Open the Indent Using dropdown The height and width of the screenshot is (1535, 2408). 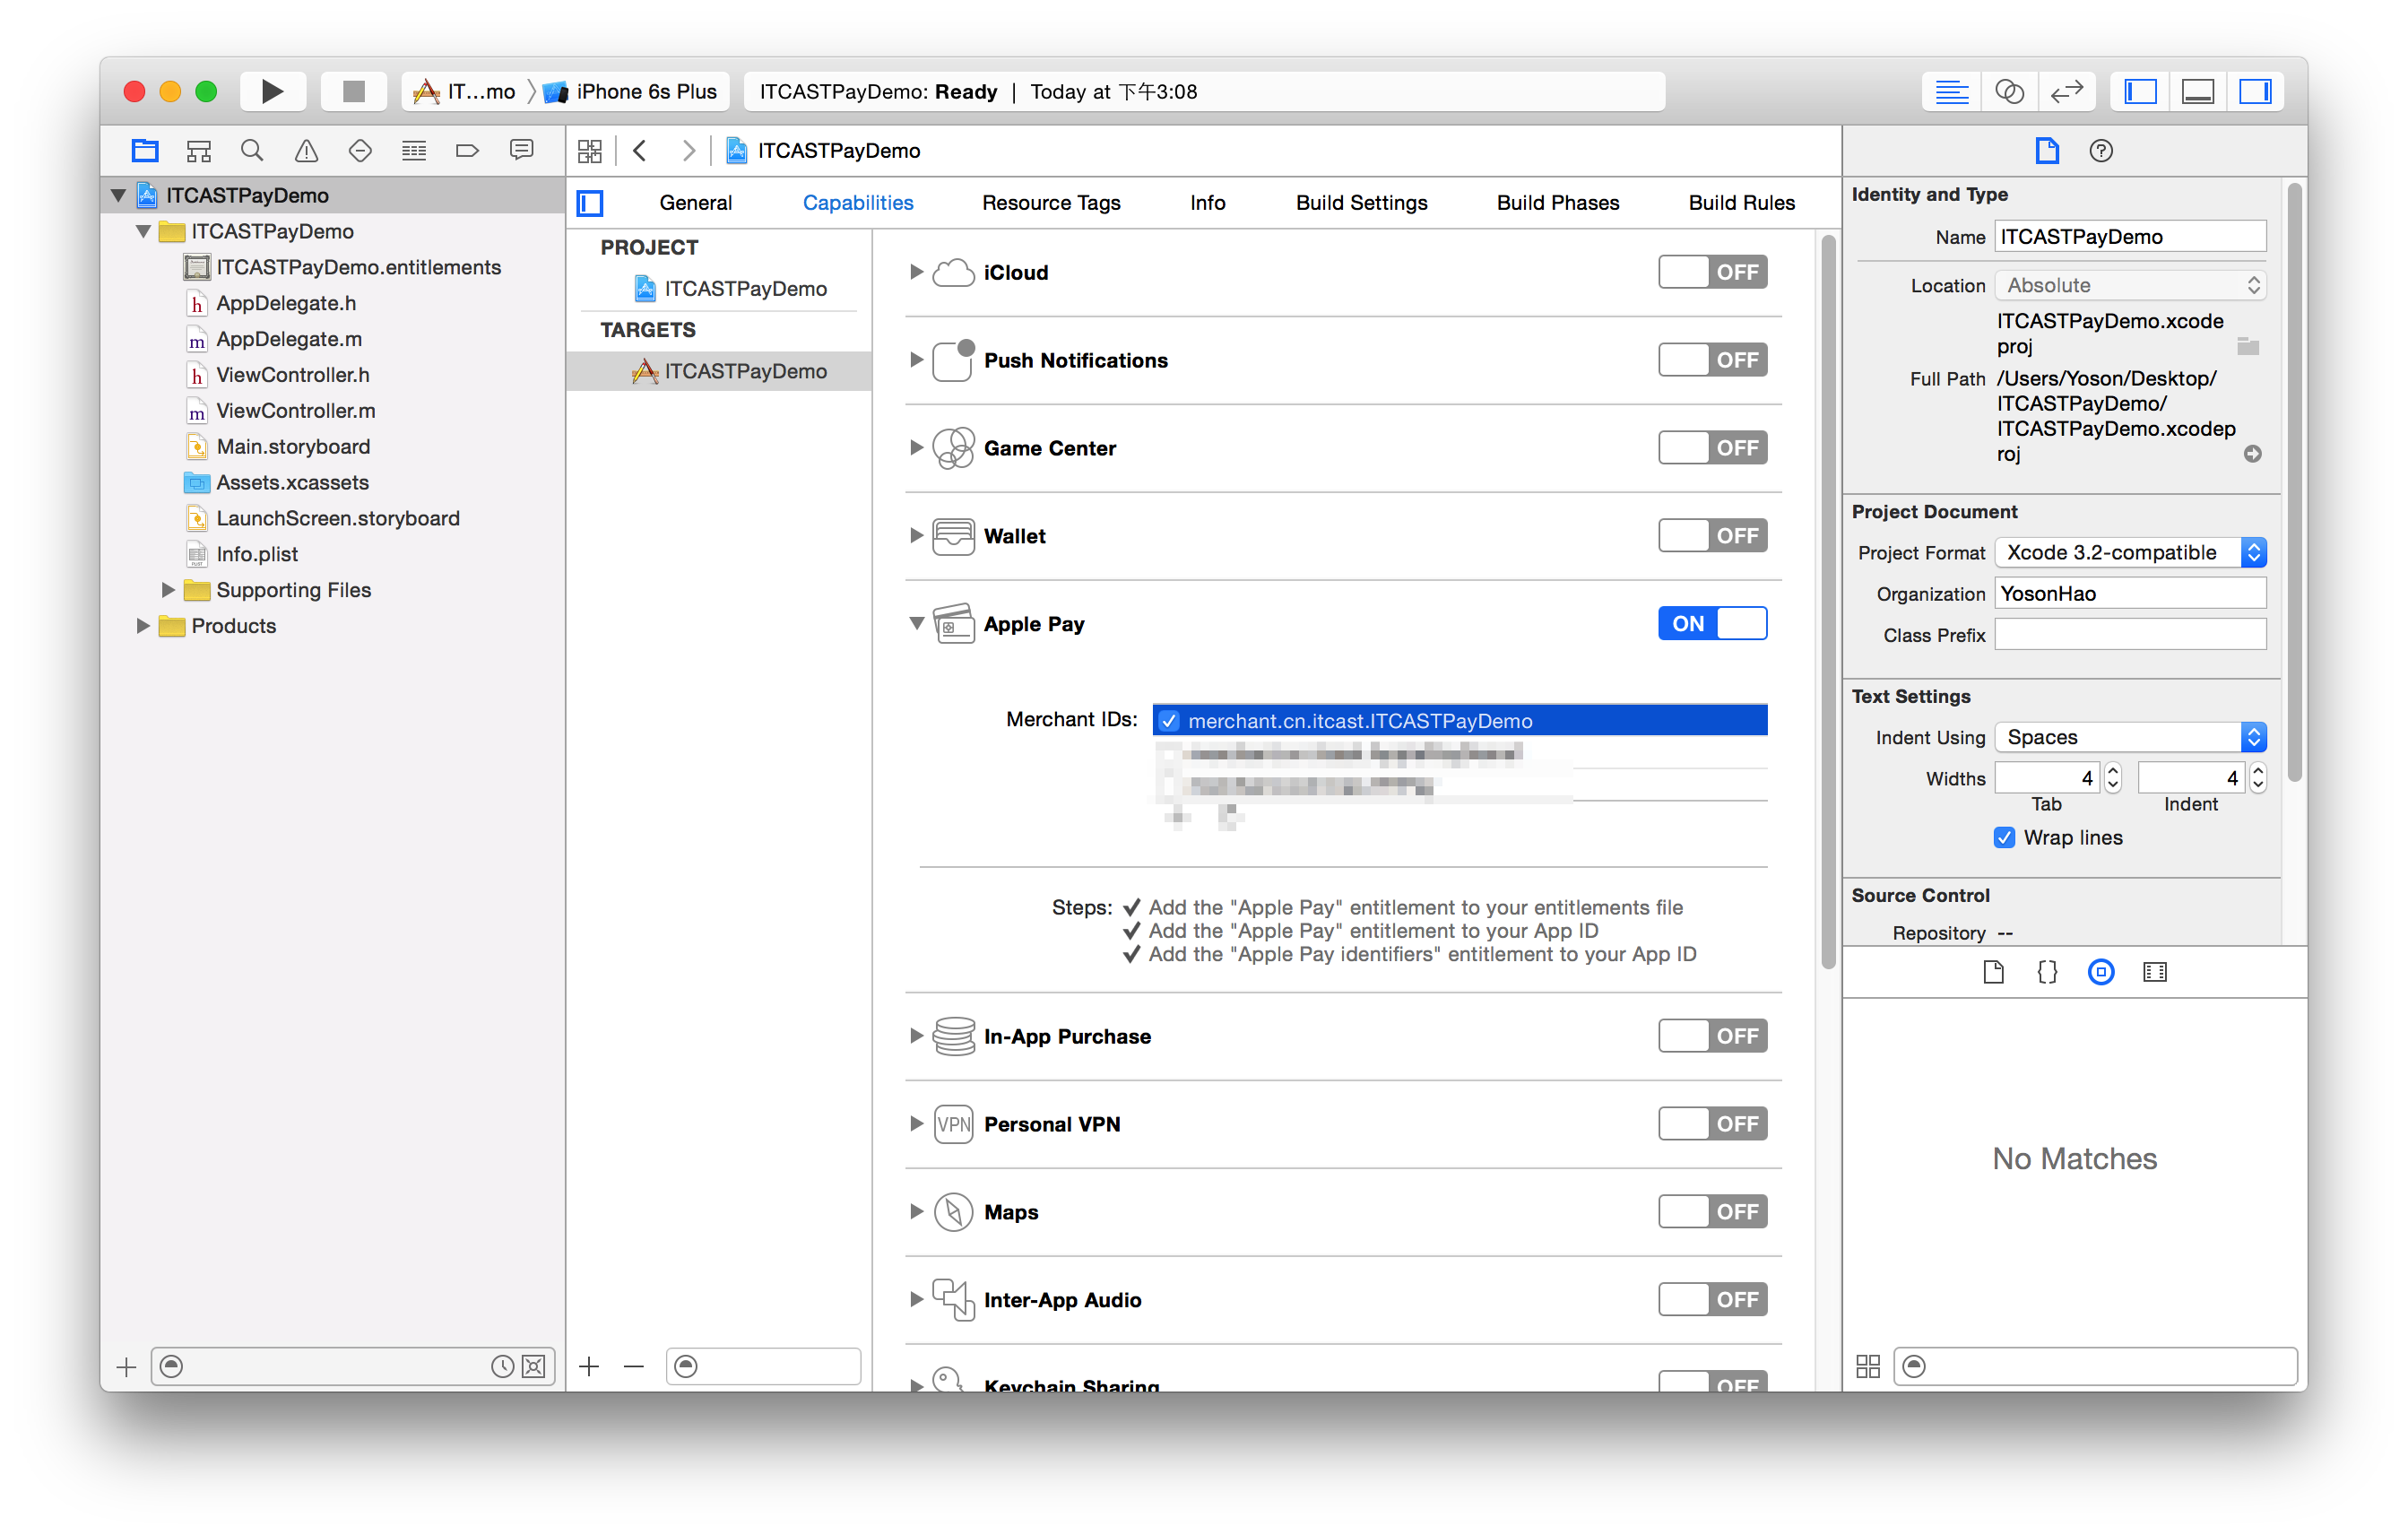pos(2130,738)
